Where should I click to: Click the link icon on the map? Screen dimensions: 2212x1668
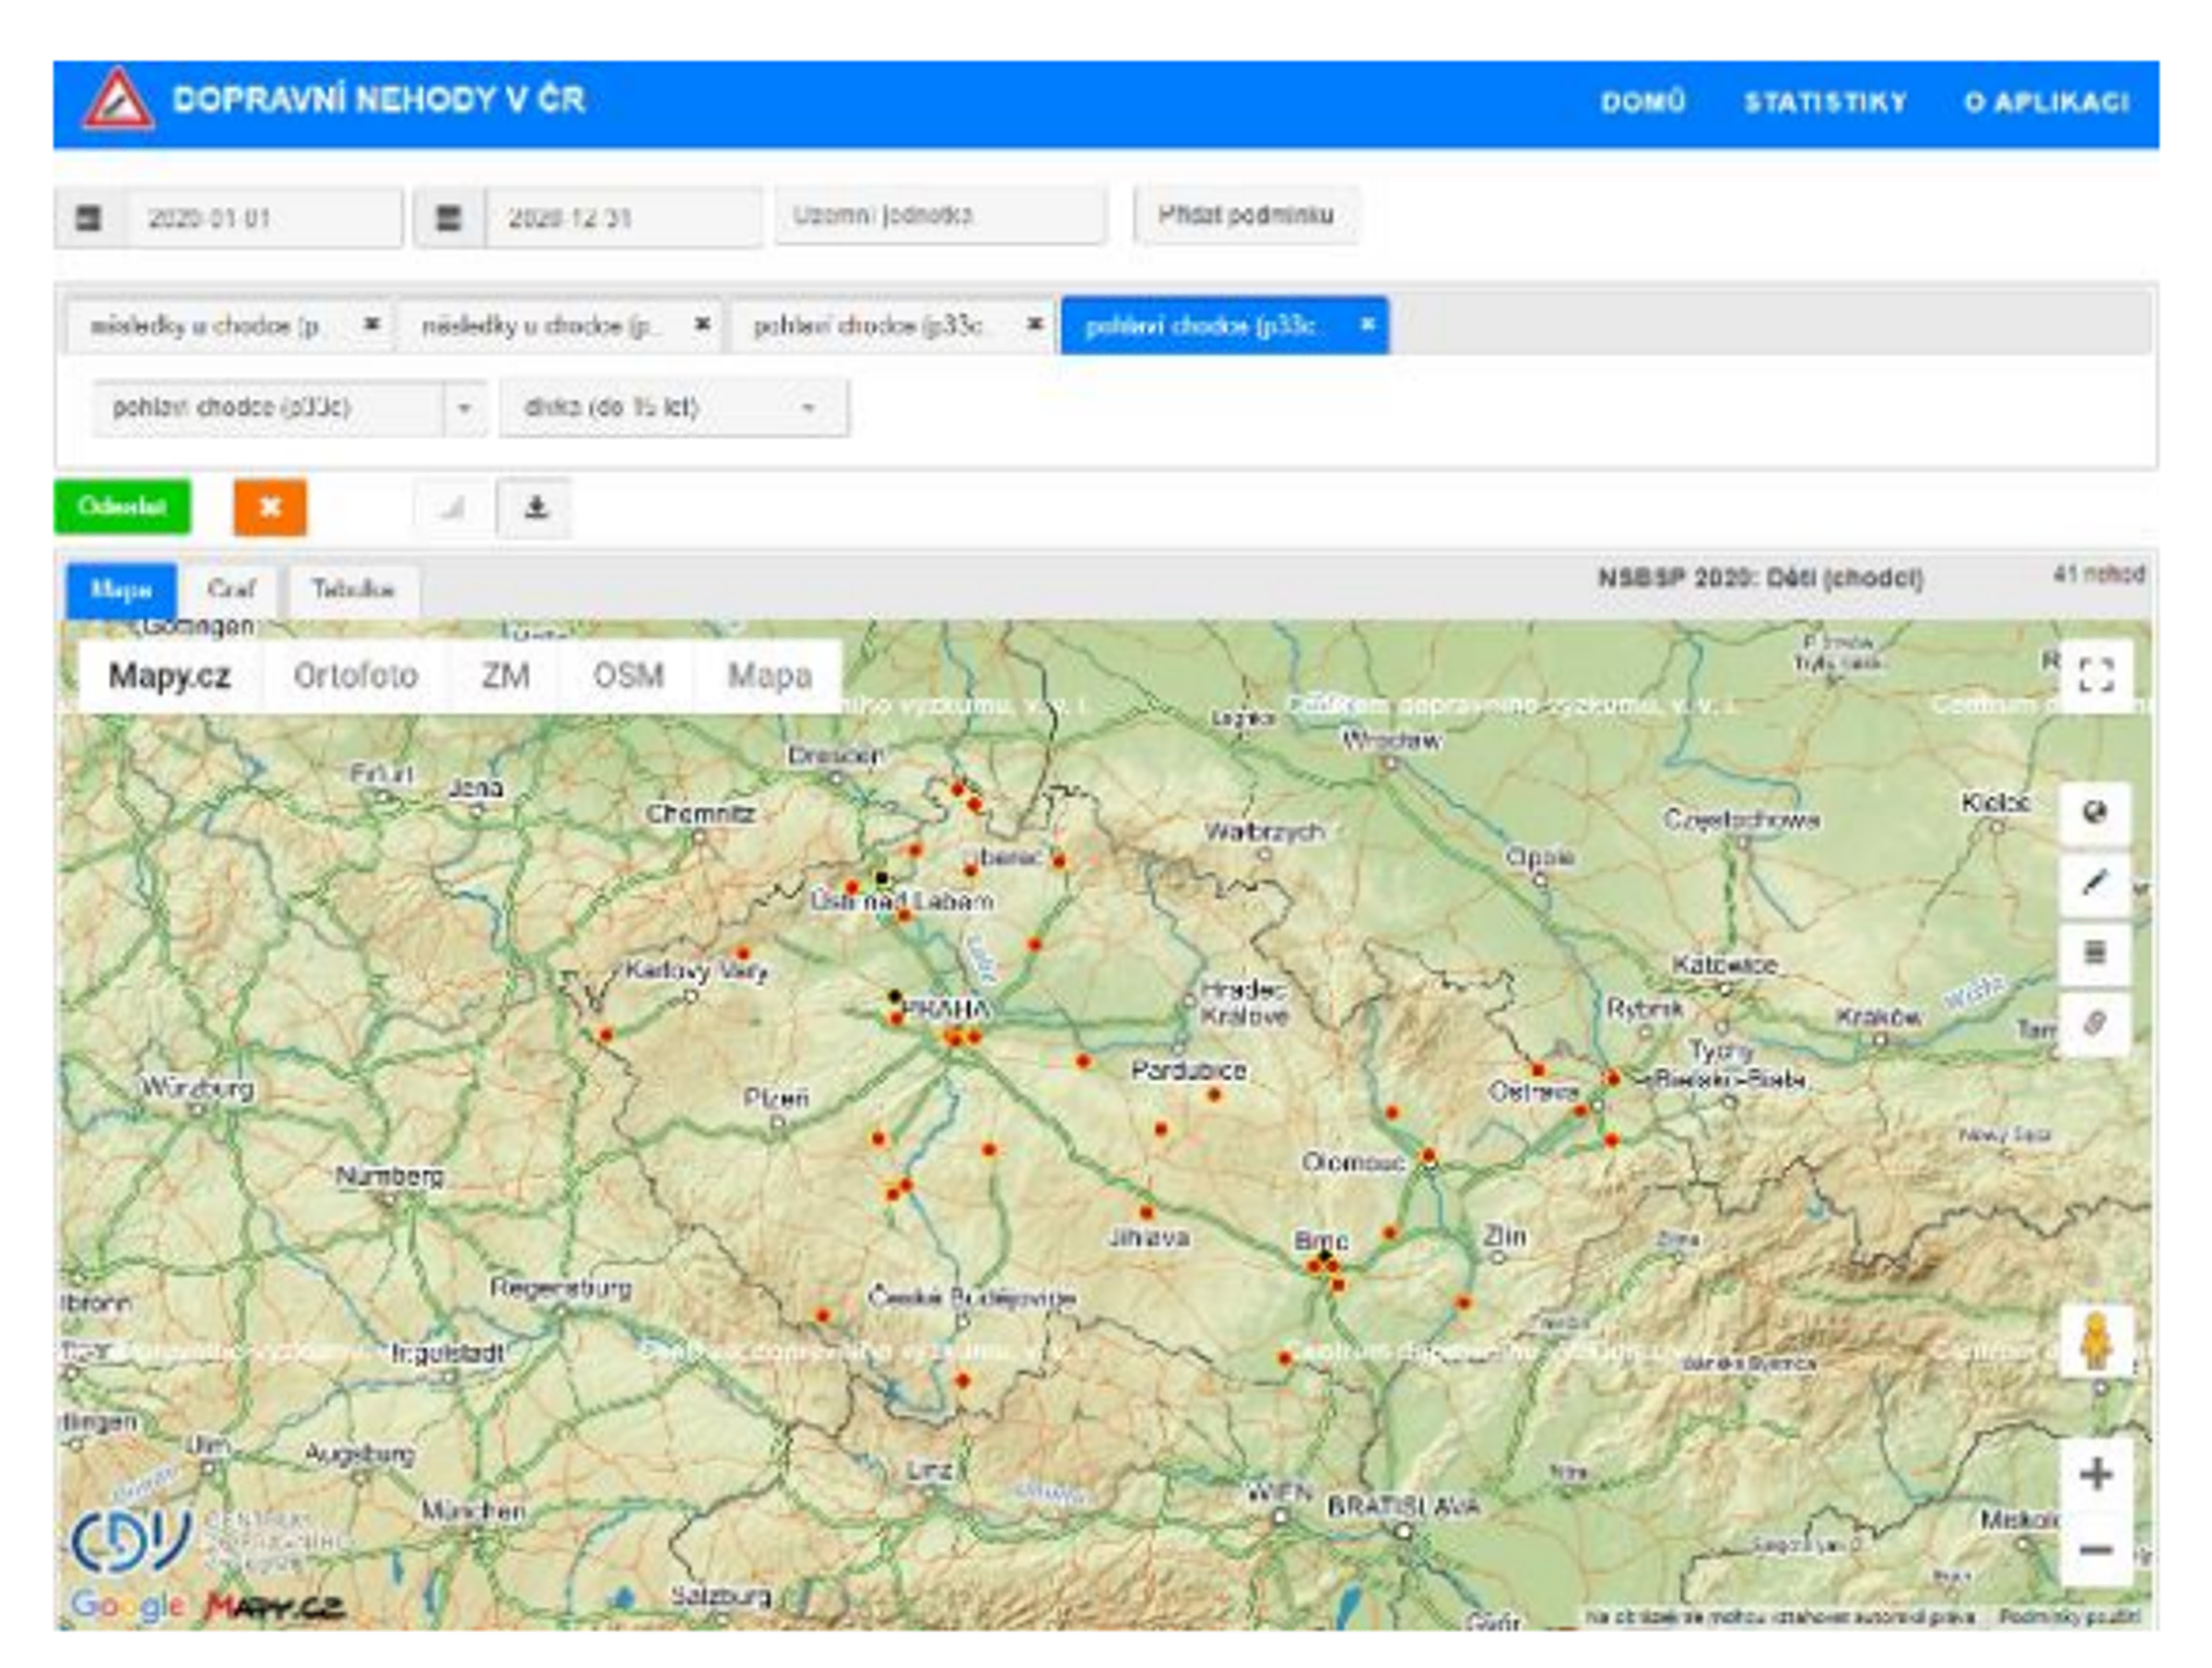pos(2094,1023)
